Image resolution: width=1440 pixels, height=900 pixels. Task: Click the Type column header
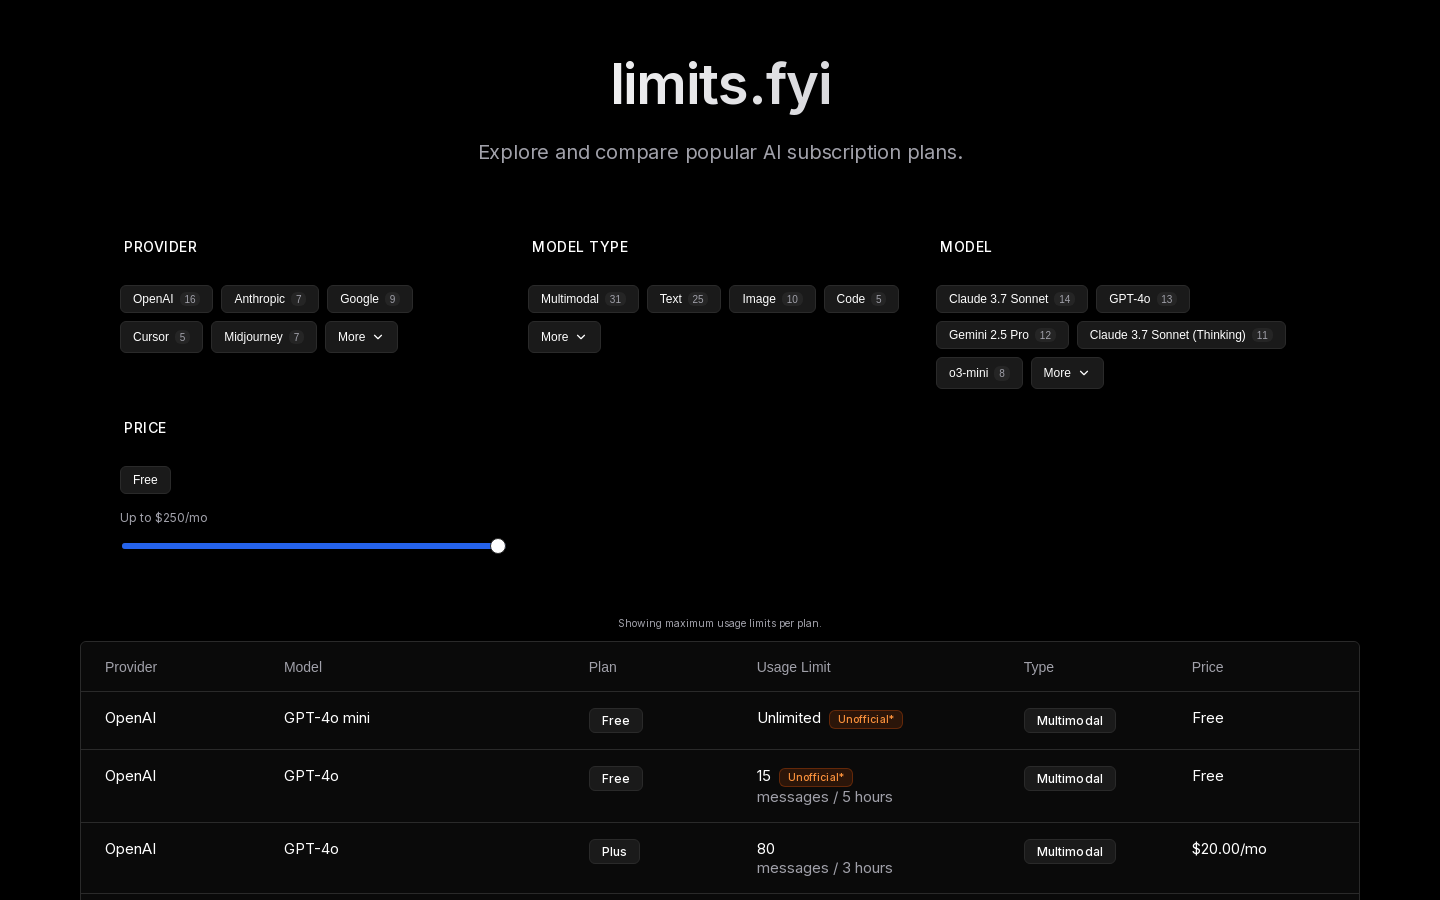tap(1039, 667)
